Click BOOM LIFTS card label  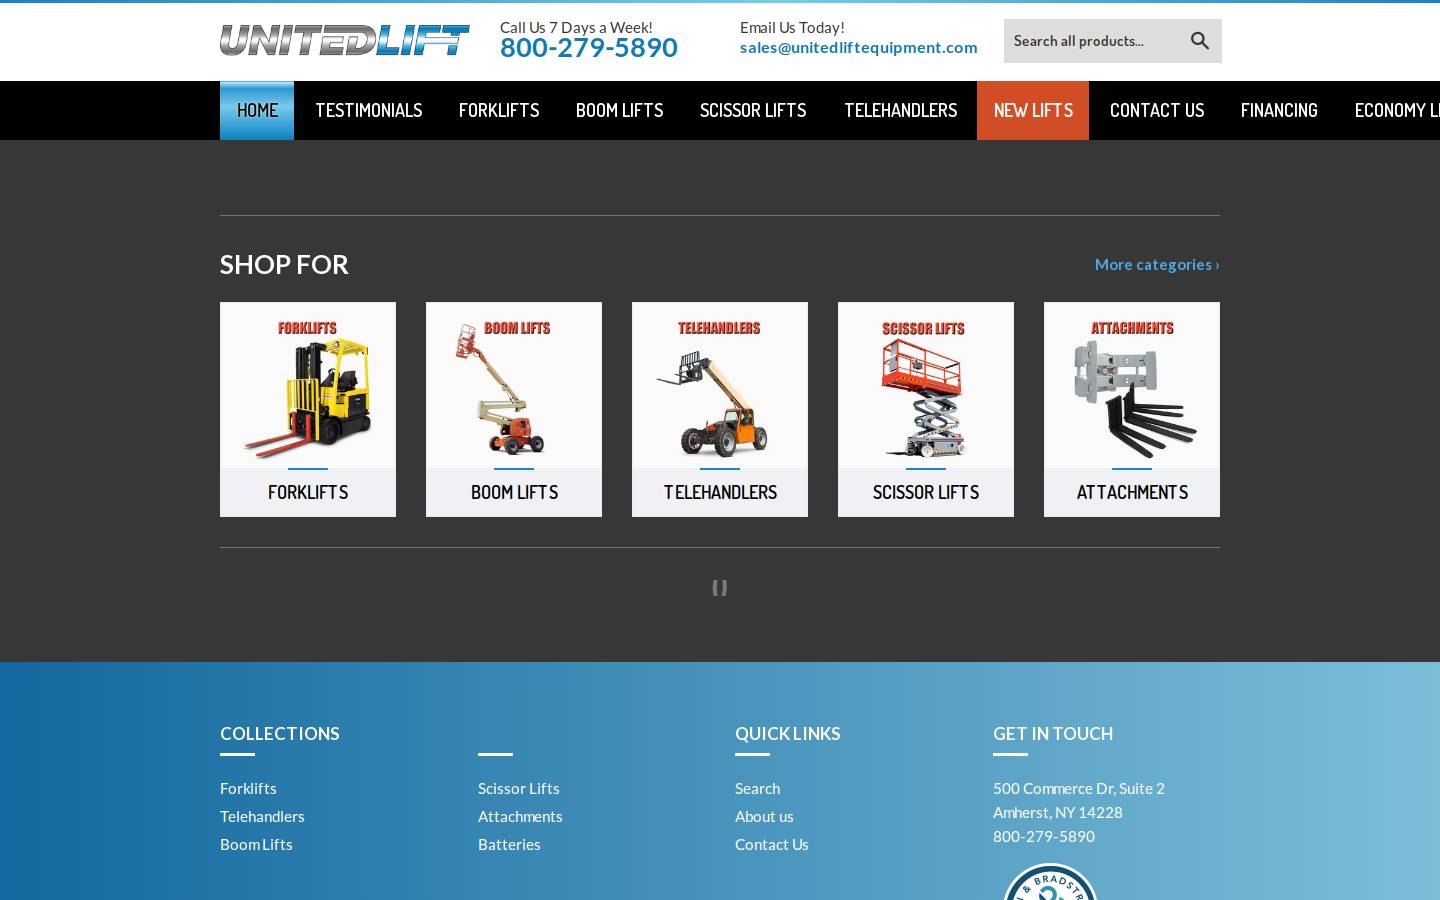pos(514,492)
